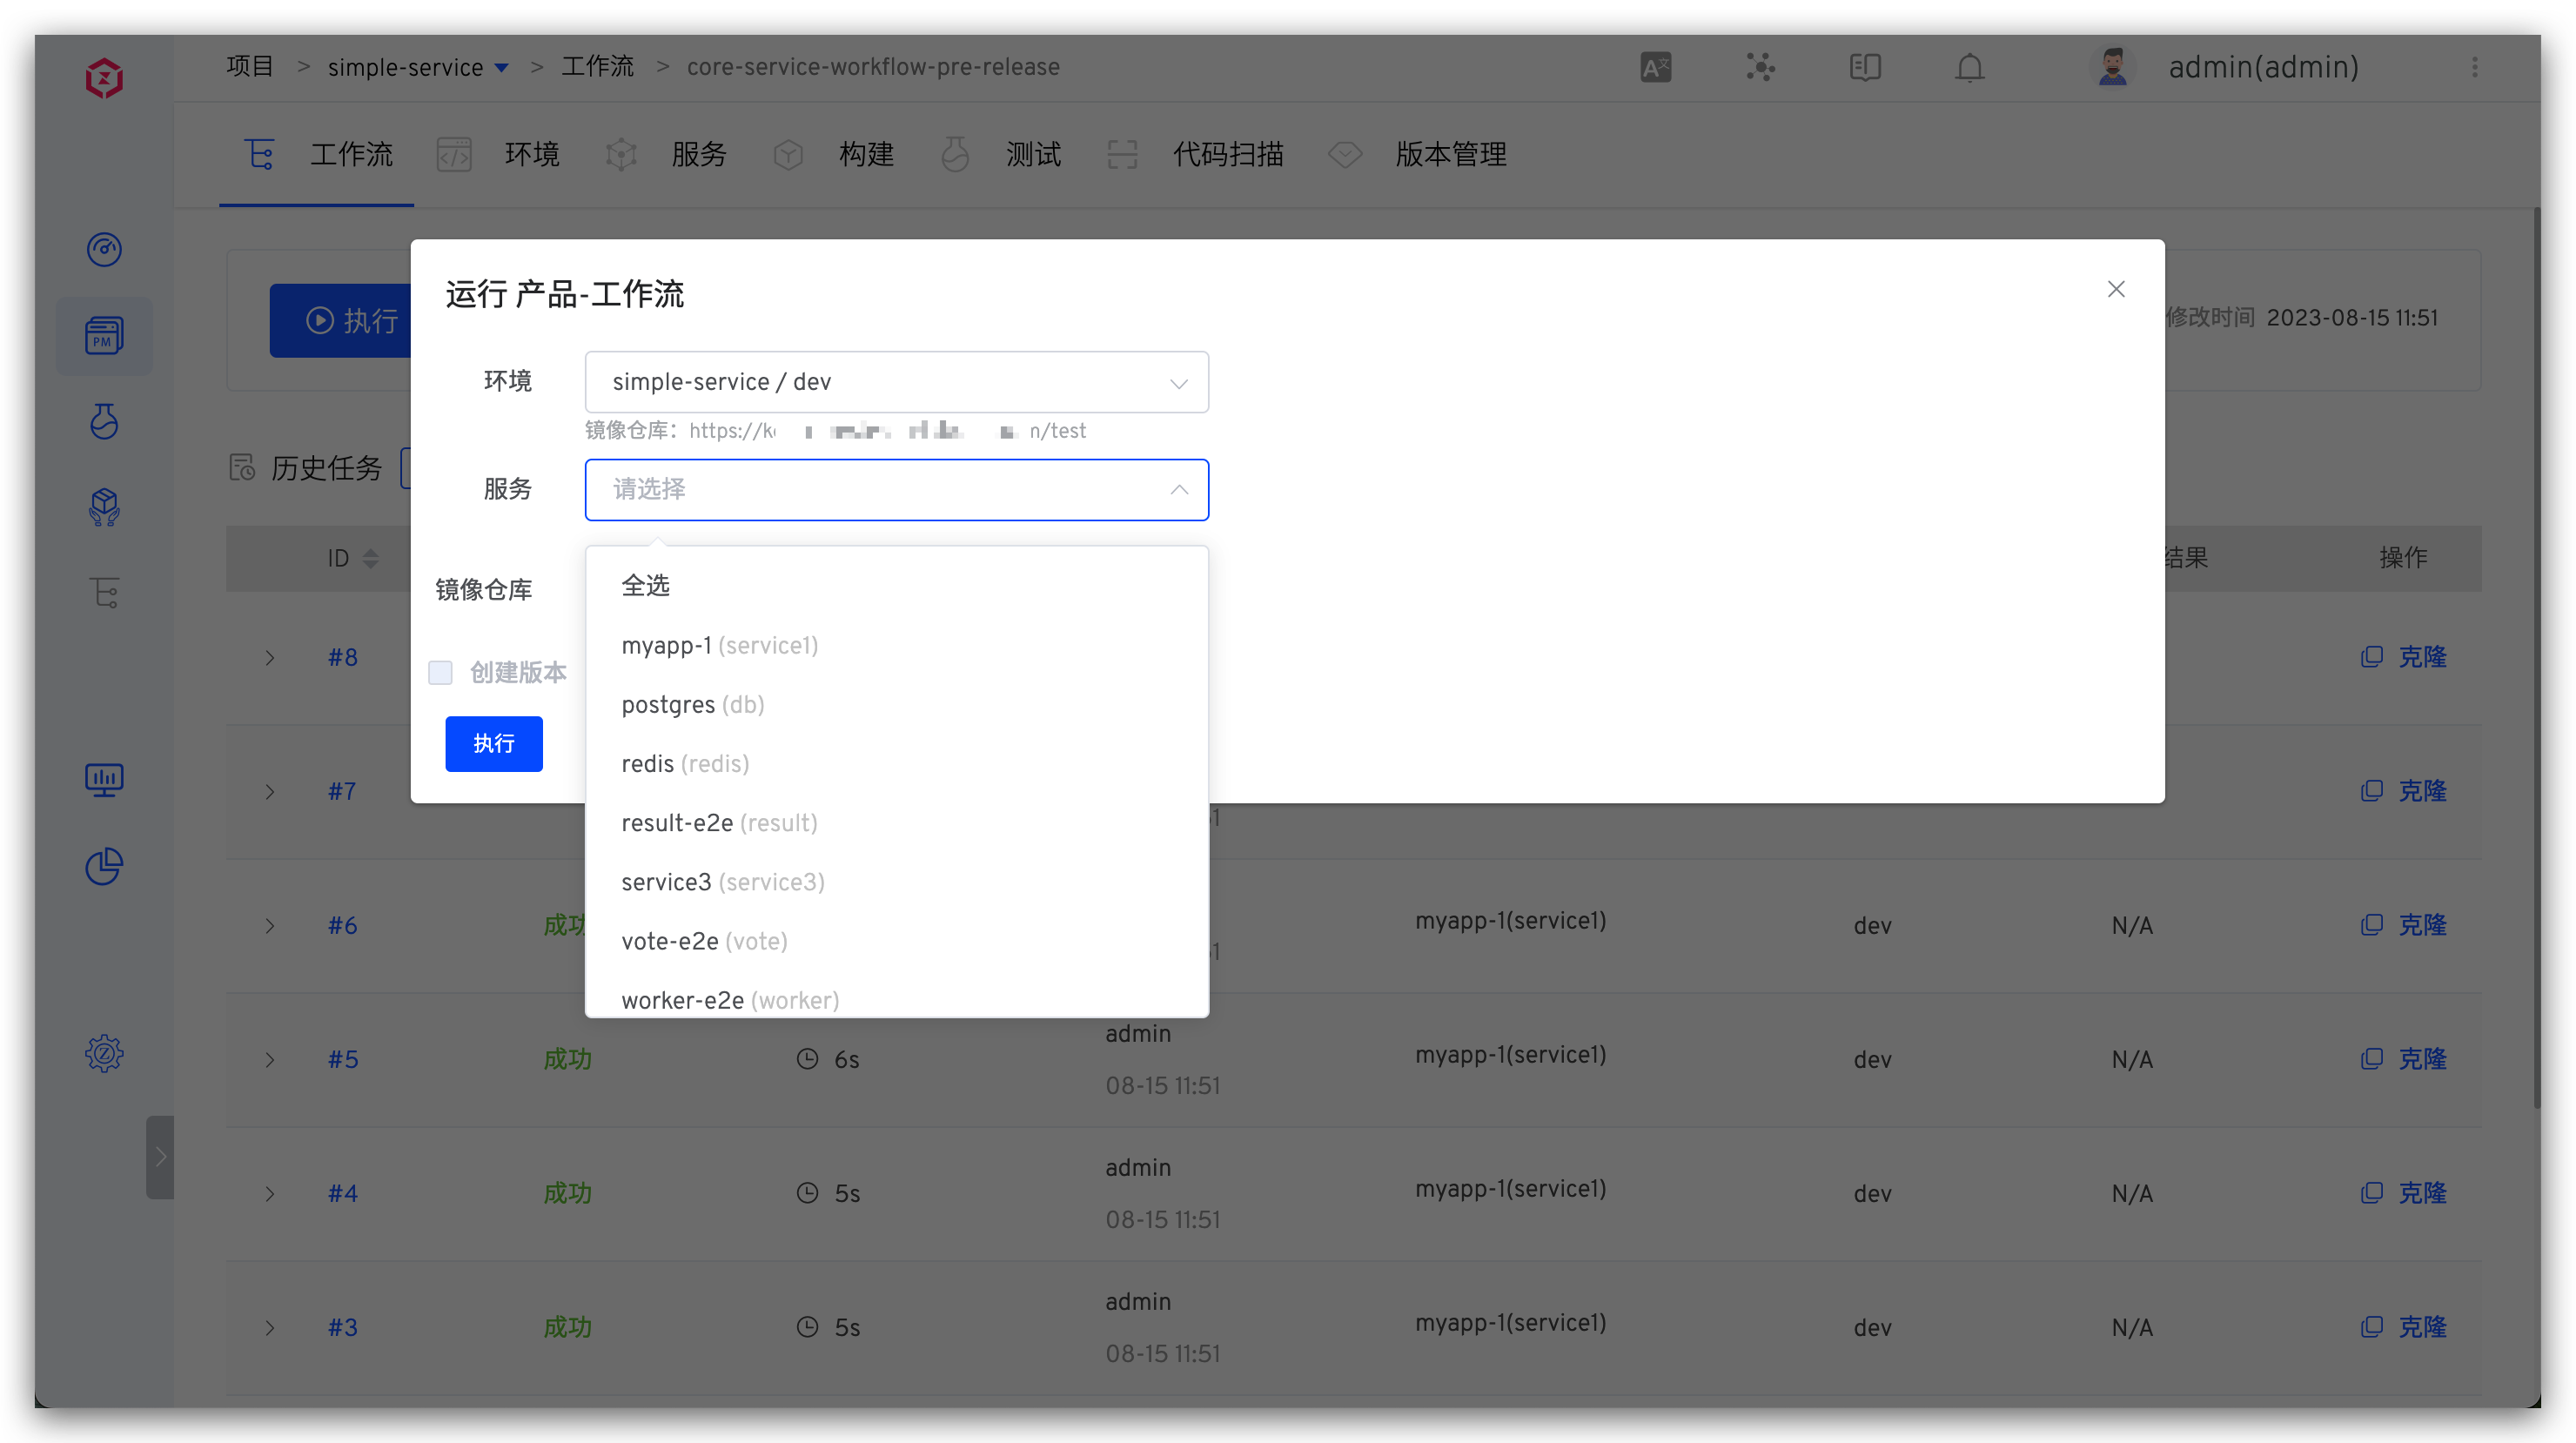The image size is (2576, 1443).
Task: Open the test flask sidebar icon
Action: [104, 421]
